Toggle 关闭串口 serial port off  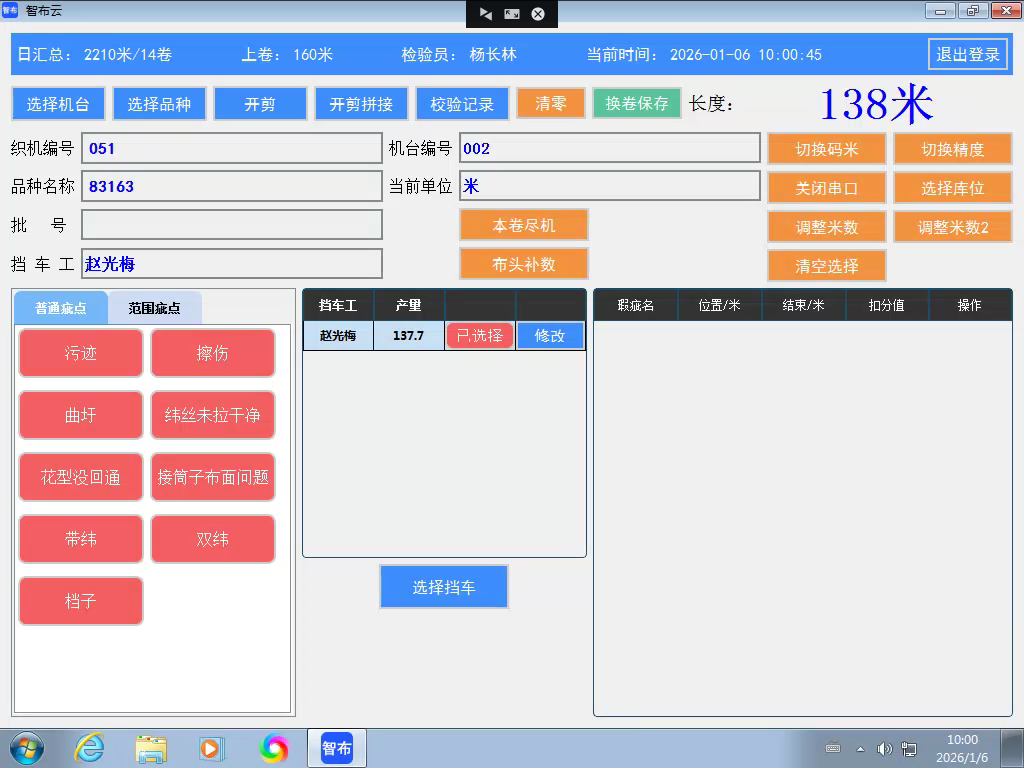pos(826,187)
